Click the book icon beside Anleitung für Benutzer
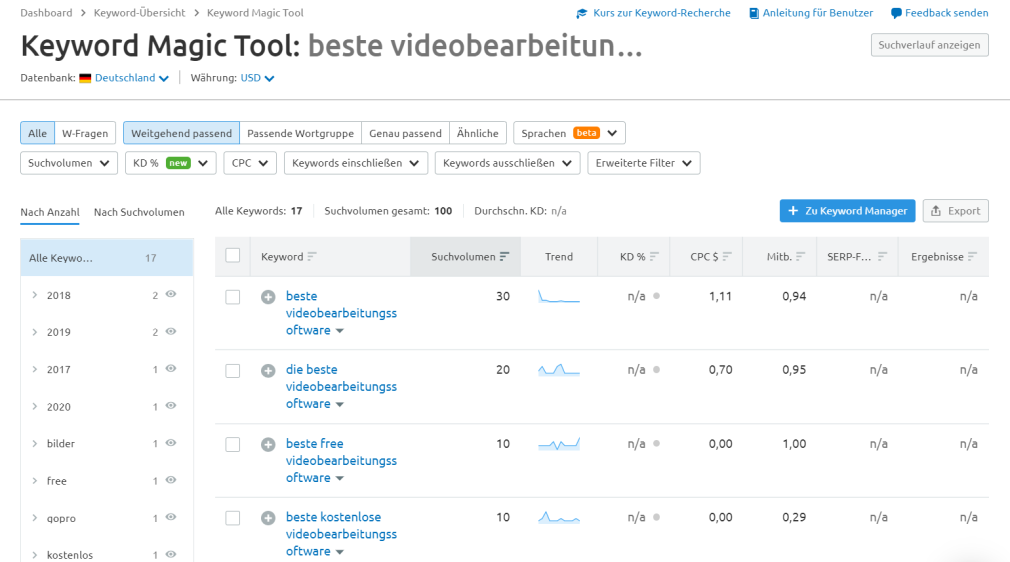Screen dimensions: 1010x562 point(754,14)
